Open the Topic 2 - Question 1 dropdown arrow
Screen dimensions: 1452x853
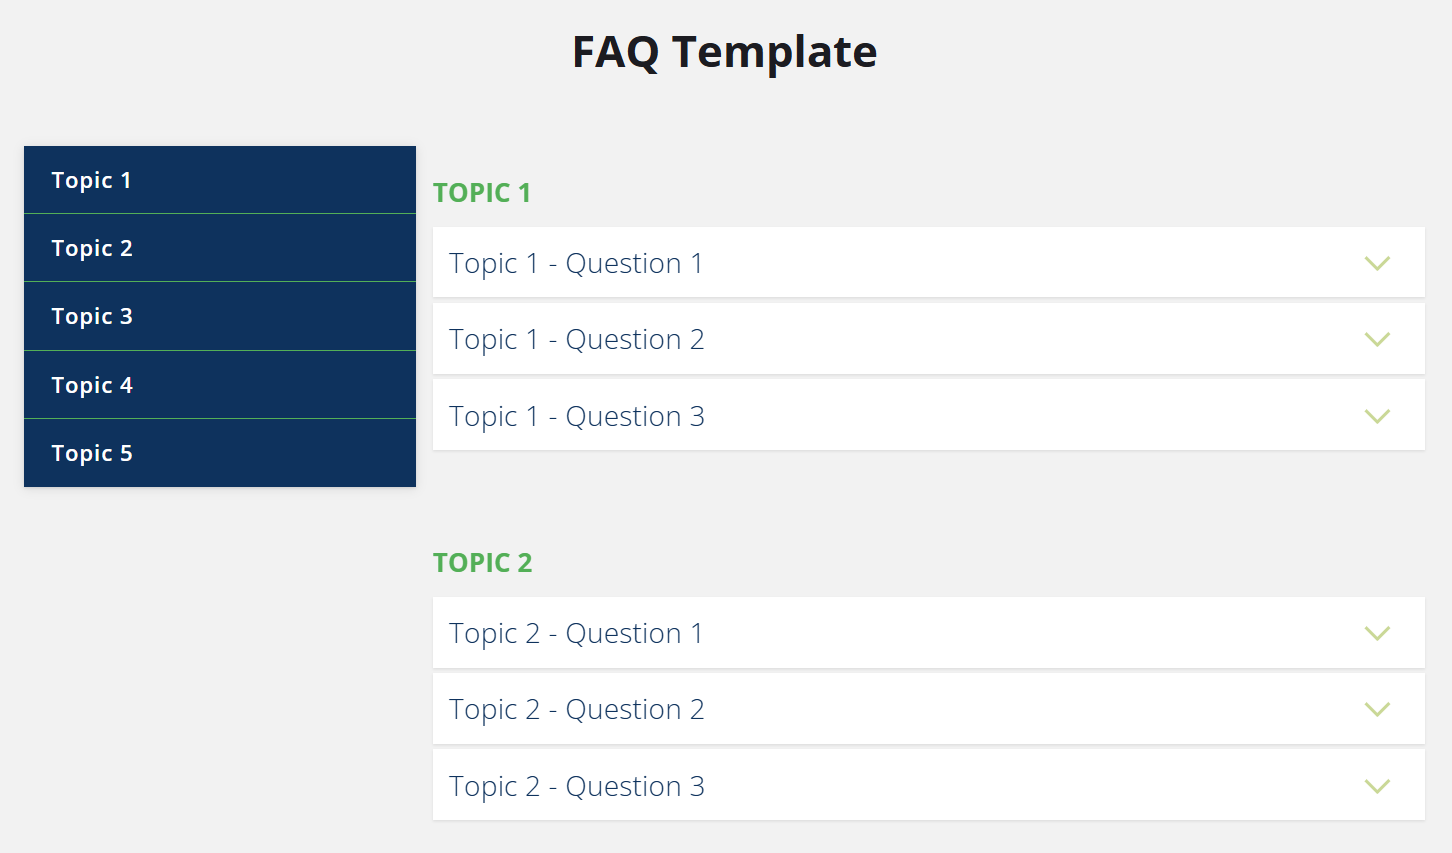coord(1377,633)
